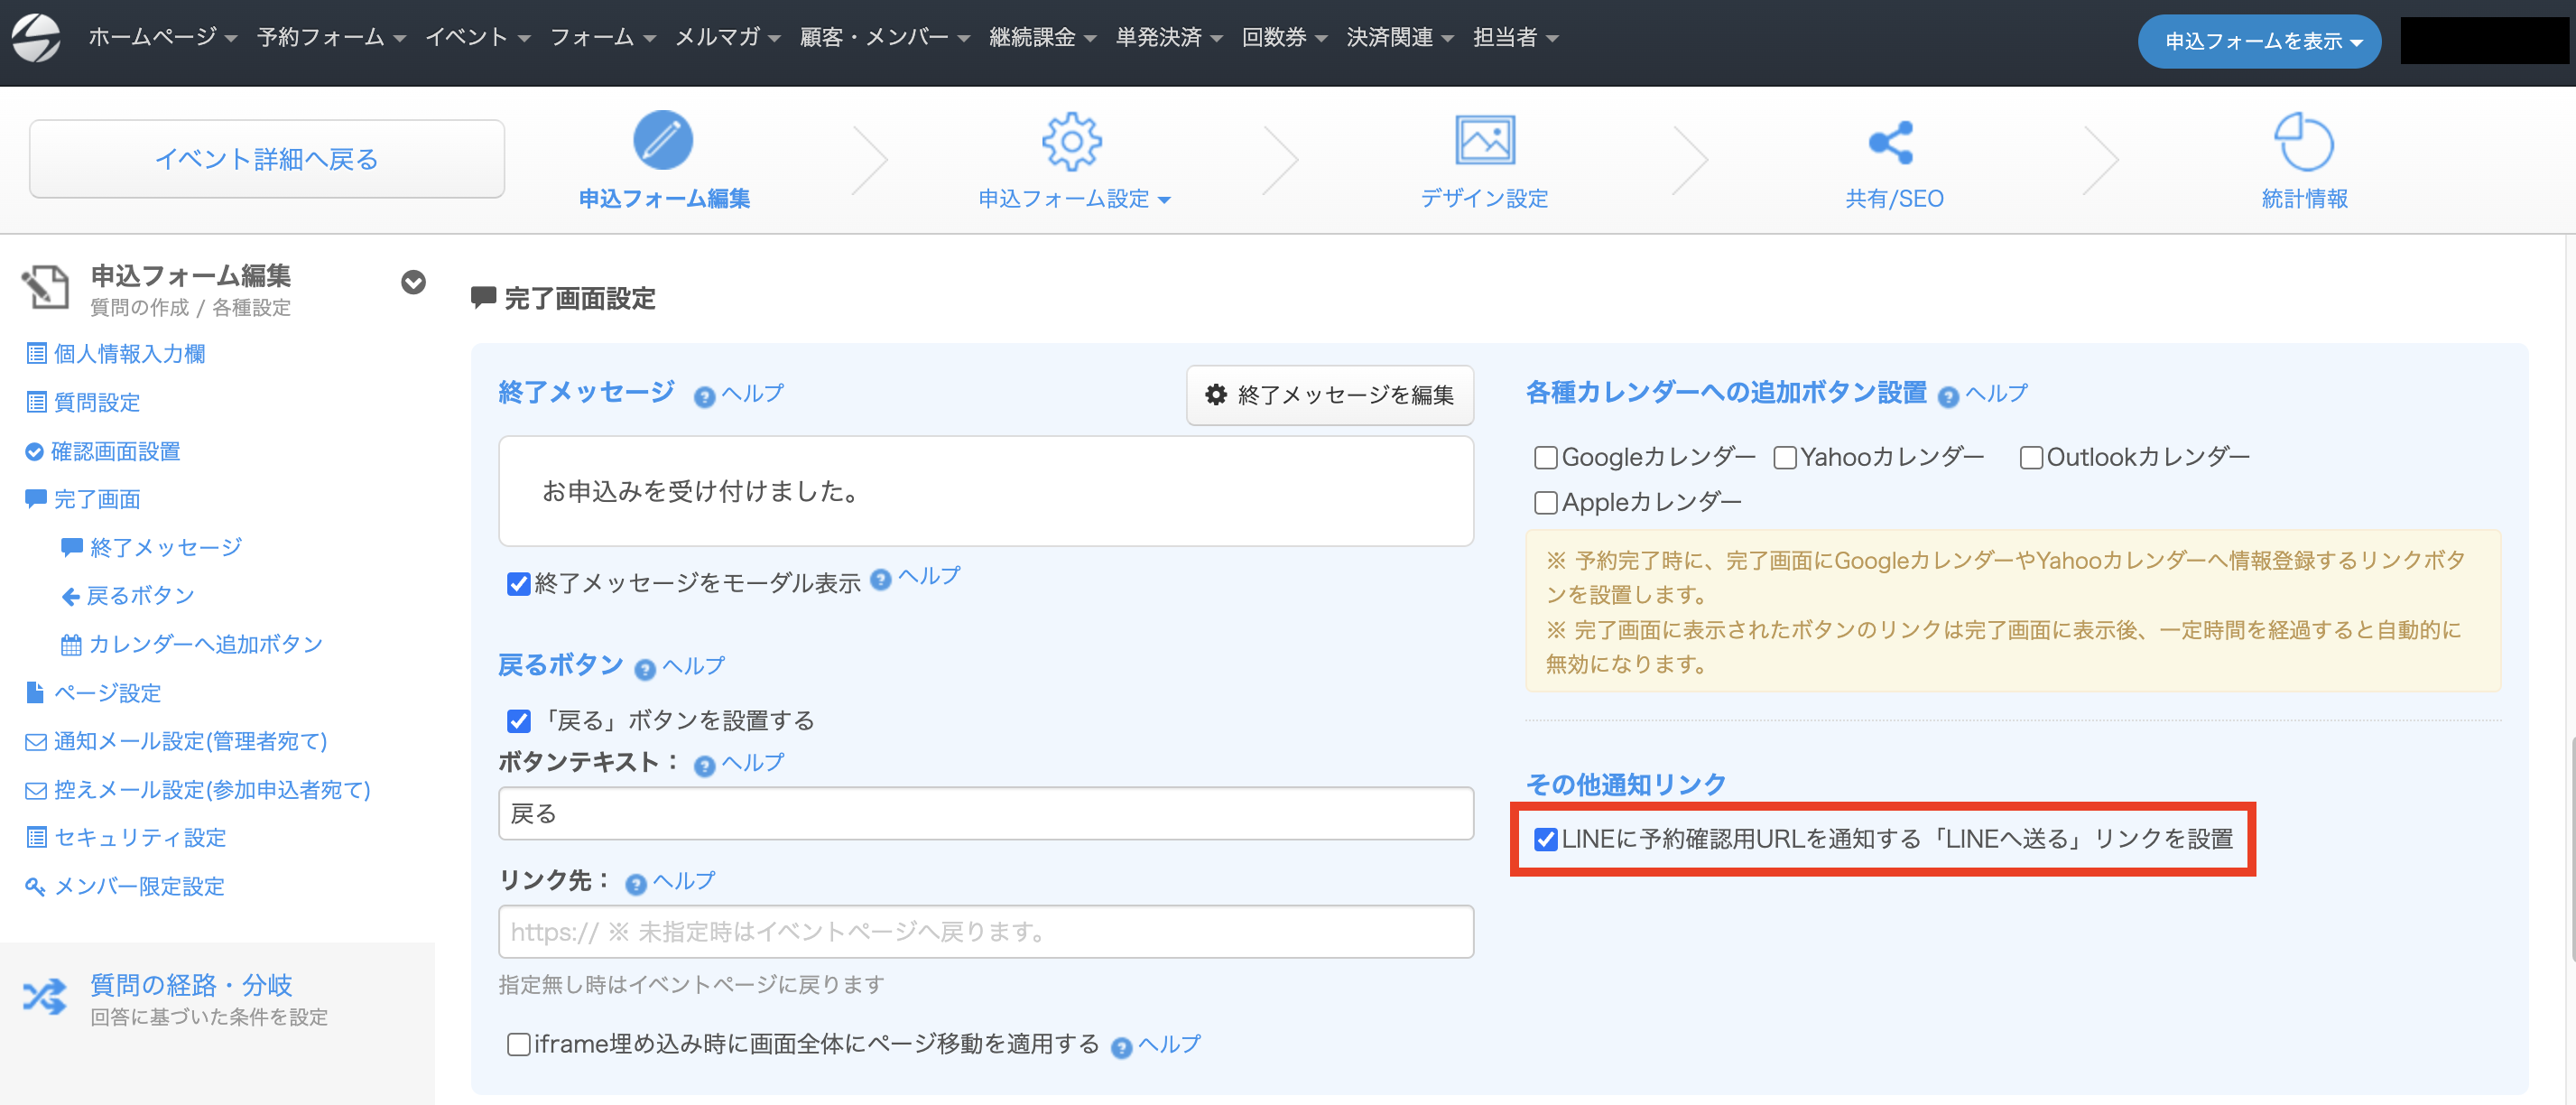The width and height of the screenshot is (2576, 1105).
Task: Check the iframe埋め込み時 page-move checkbox
Action: click(x=518, y=1045)
